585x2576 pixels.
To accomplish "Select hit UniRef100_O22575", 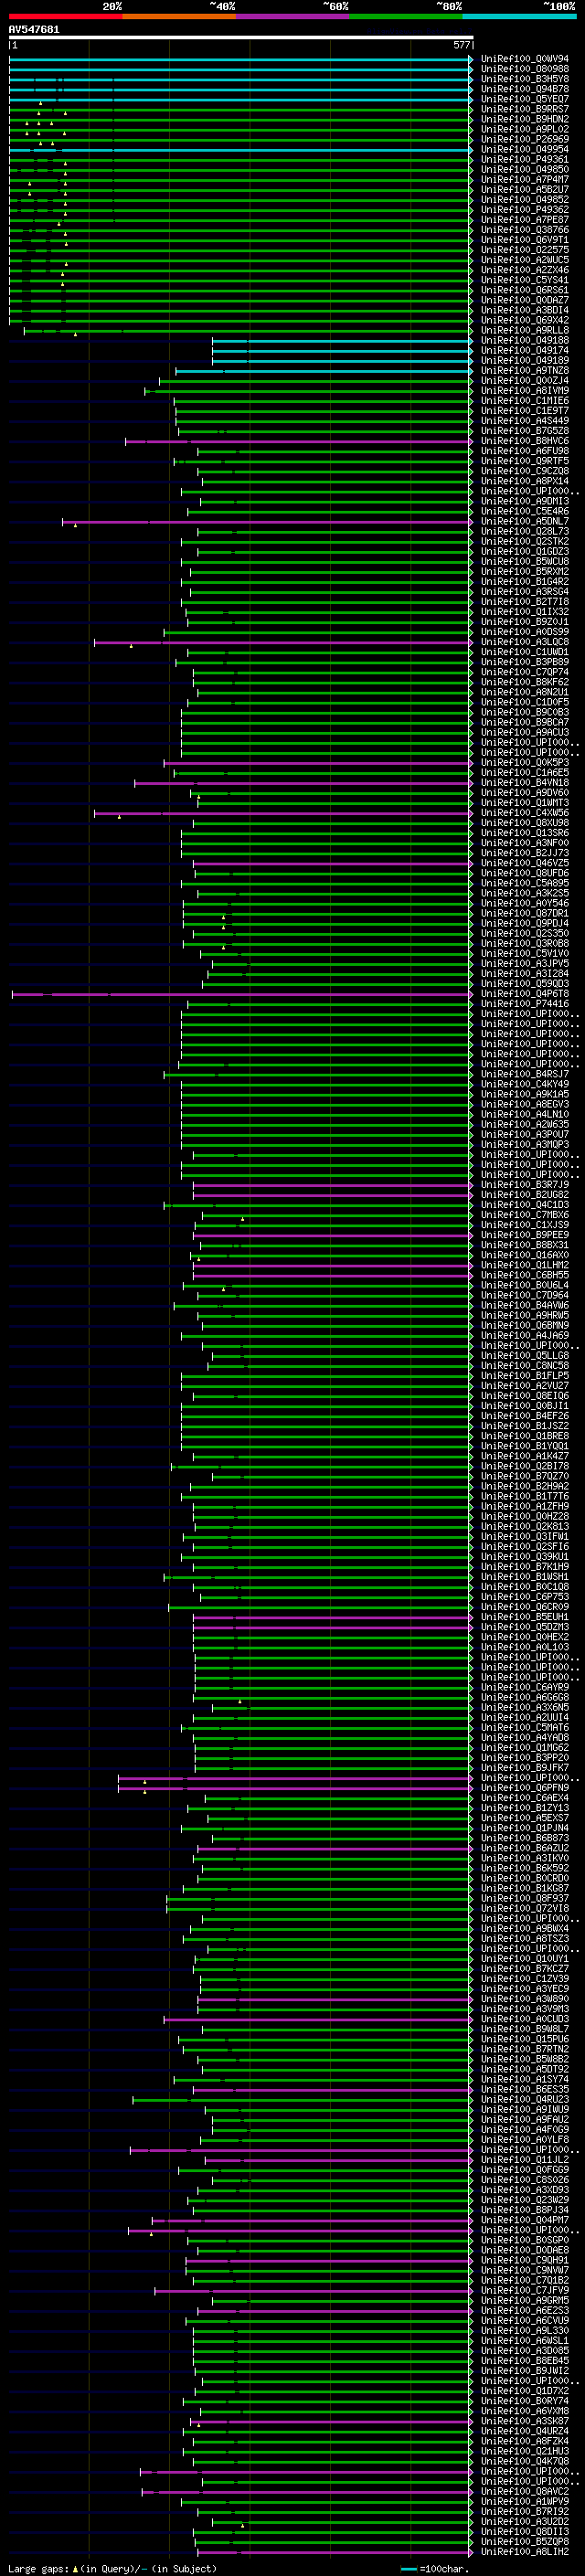I will [x=524, y=250].
